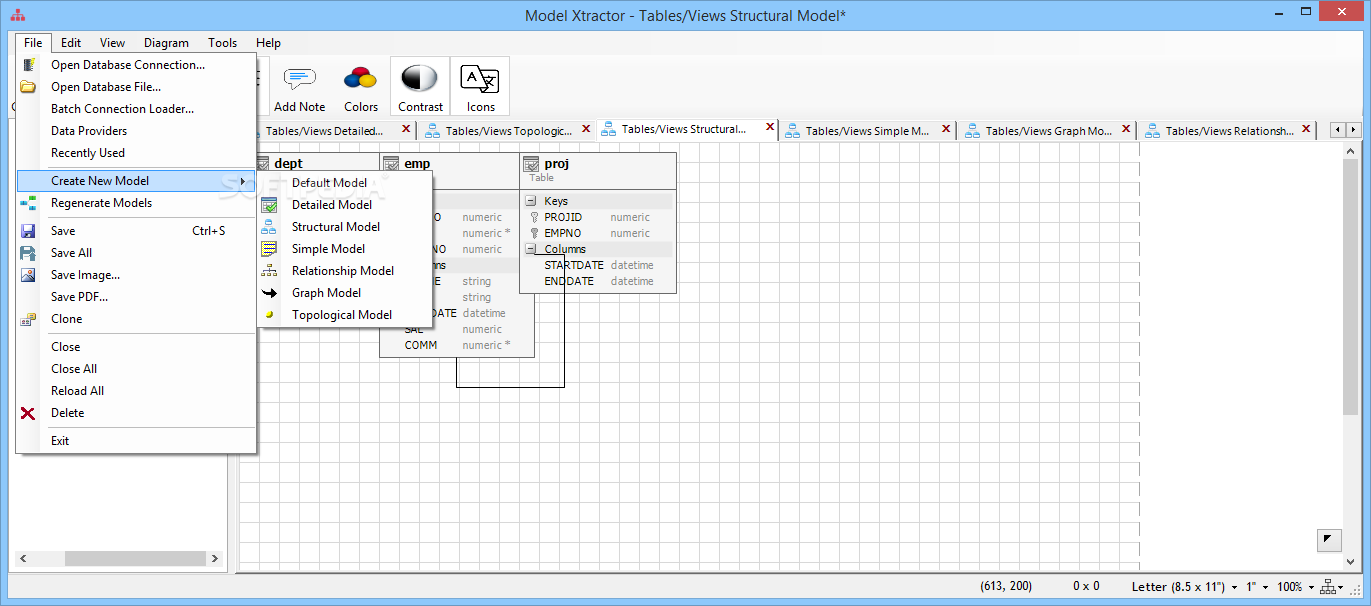Screen dimensions: 1371x606
Task: Collapse the Columns section of proj table
Action: 531,249
